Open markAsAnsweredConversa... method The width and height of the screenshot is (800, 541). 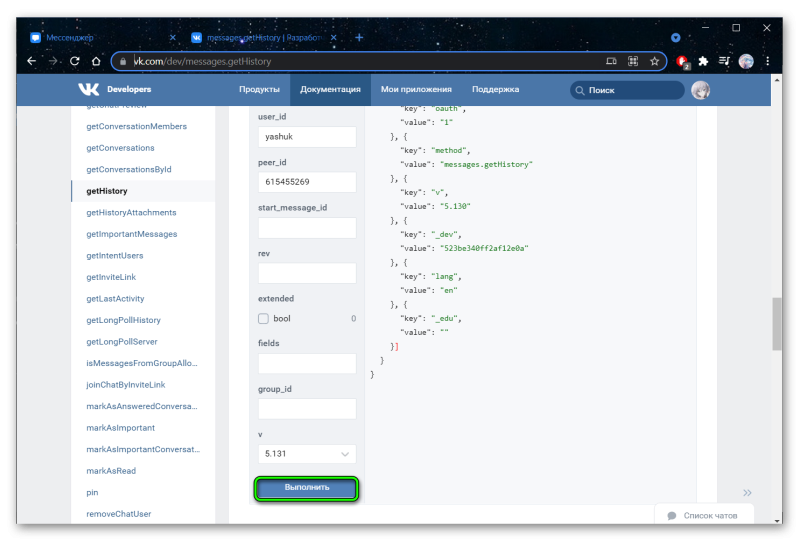click(x=141, y=406)
